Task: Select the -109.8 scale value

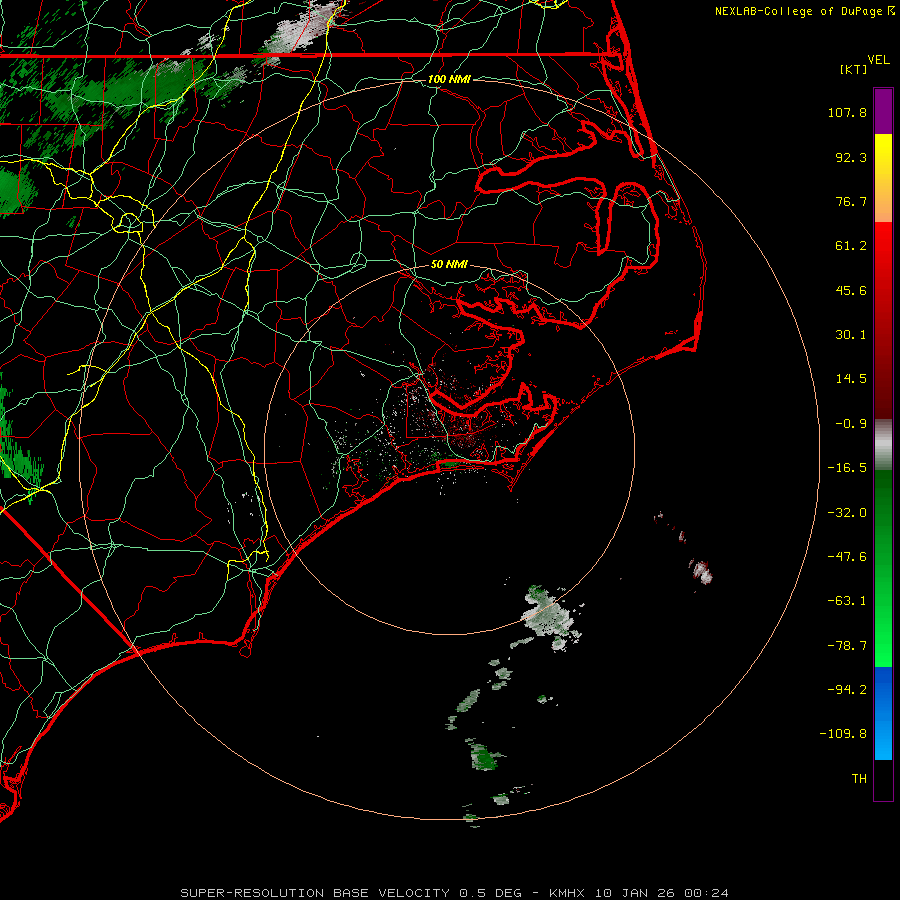Action: pos(843,734)
